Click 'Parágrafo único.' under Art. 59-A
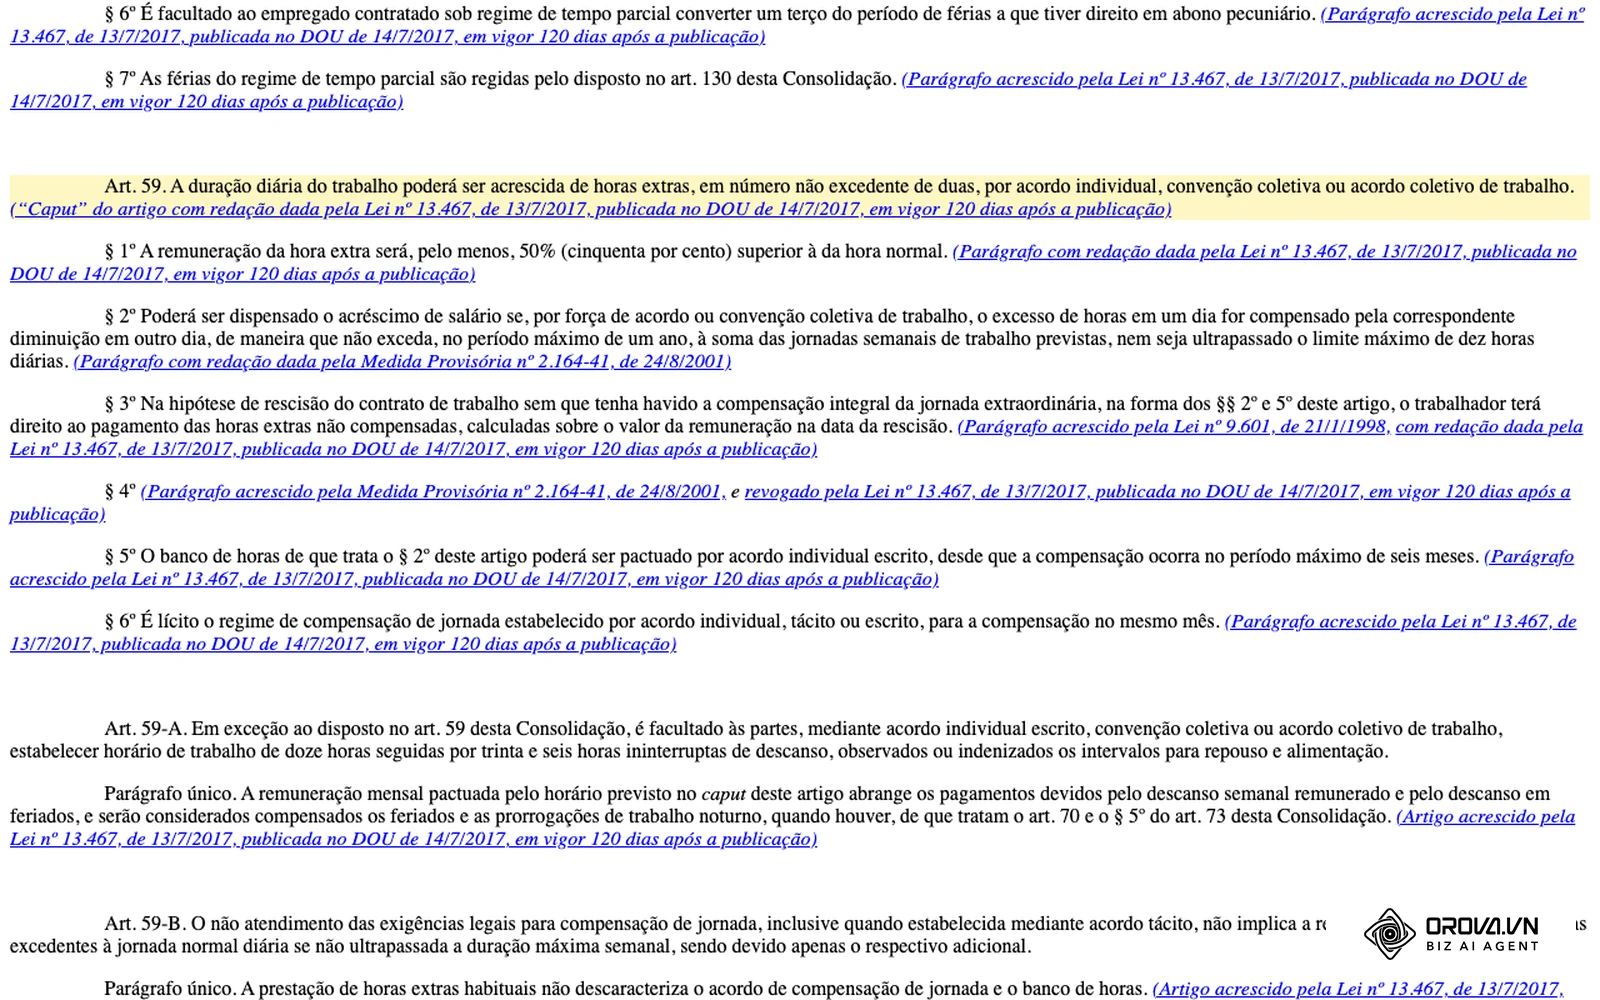 [x=171, y=794]
